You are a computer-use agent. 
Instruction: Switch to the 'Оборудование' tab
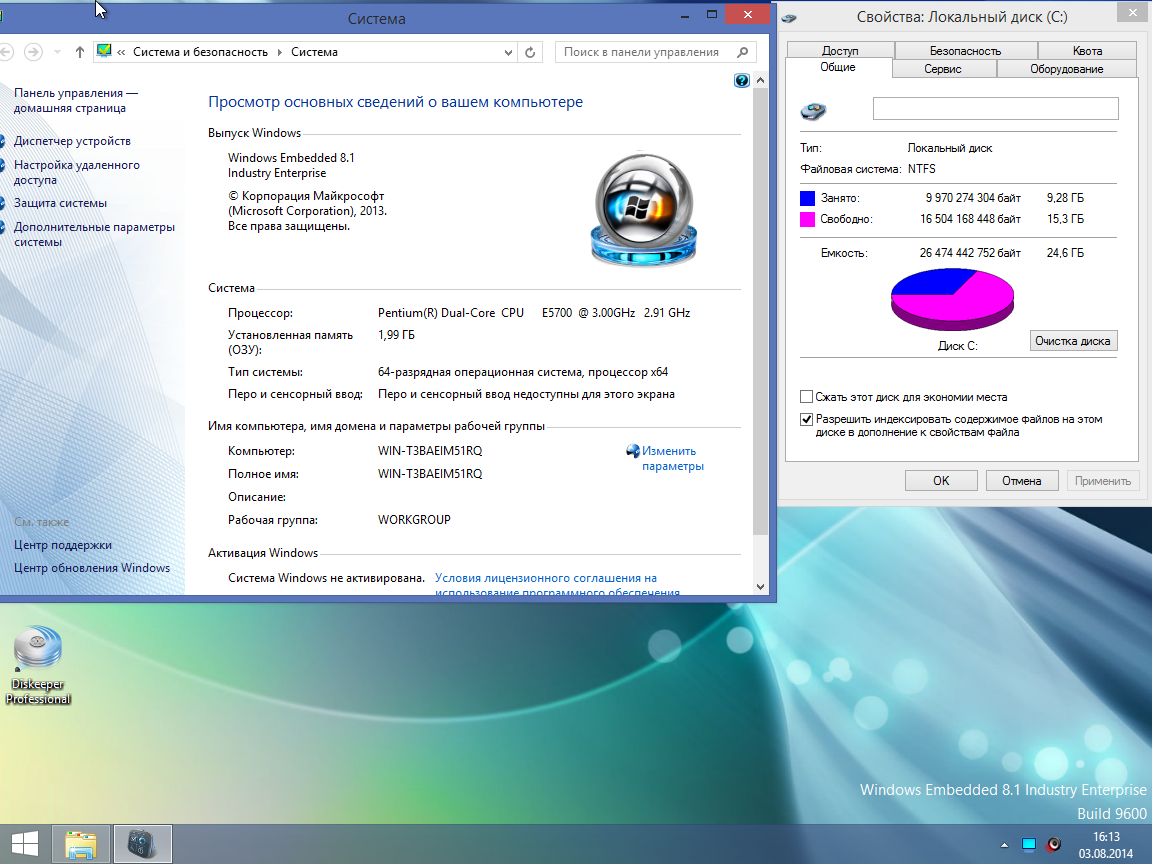(1067, 69)
